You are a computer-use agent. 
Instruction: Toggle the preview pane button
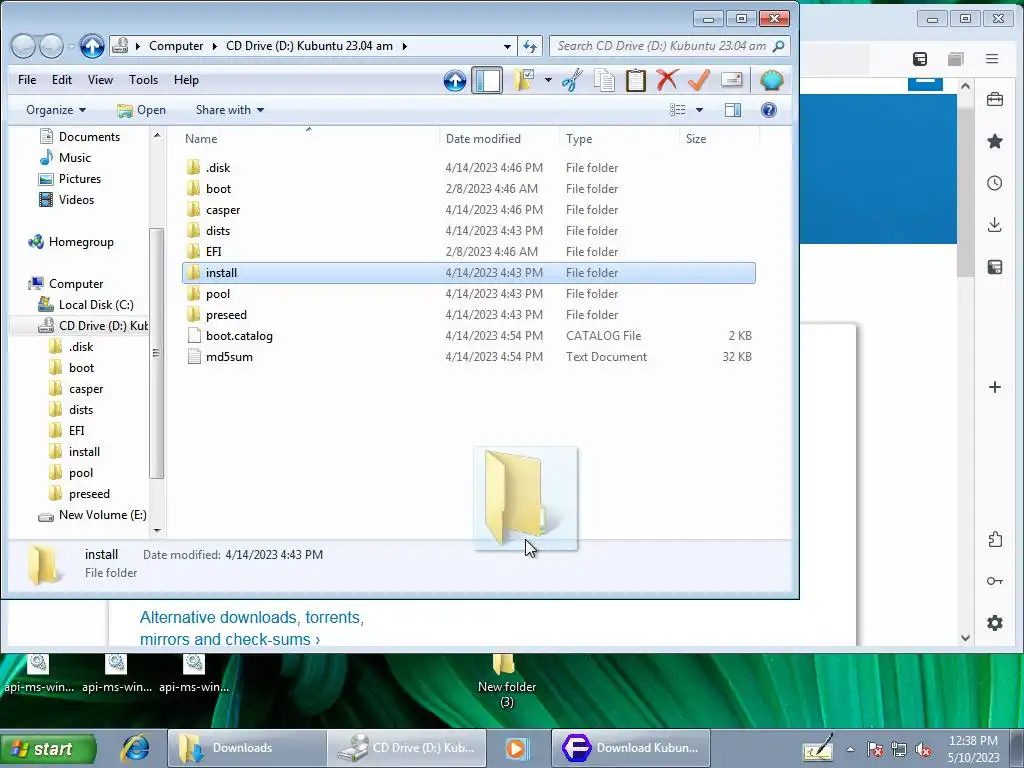click(x=733, y=110)
